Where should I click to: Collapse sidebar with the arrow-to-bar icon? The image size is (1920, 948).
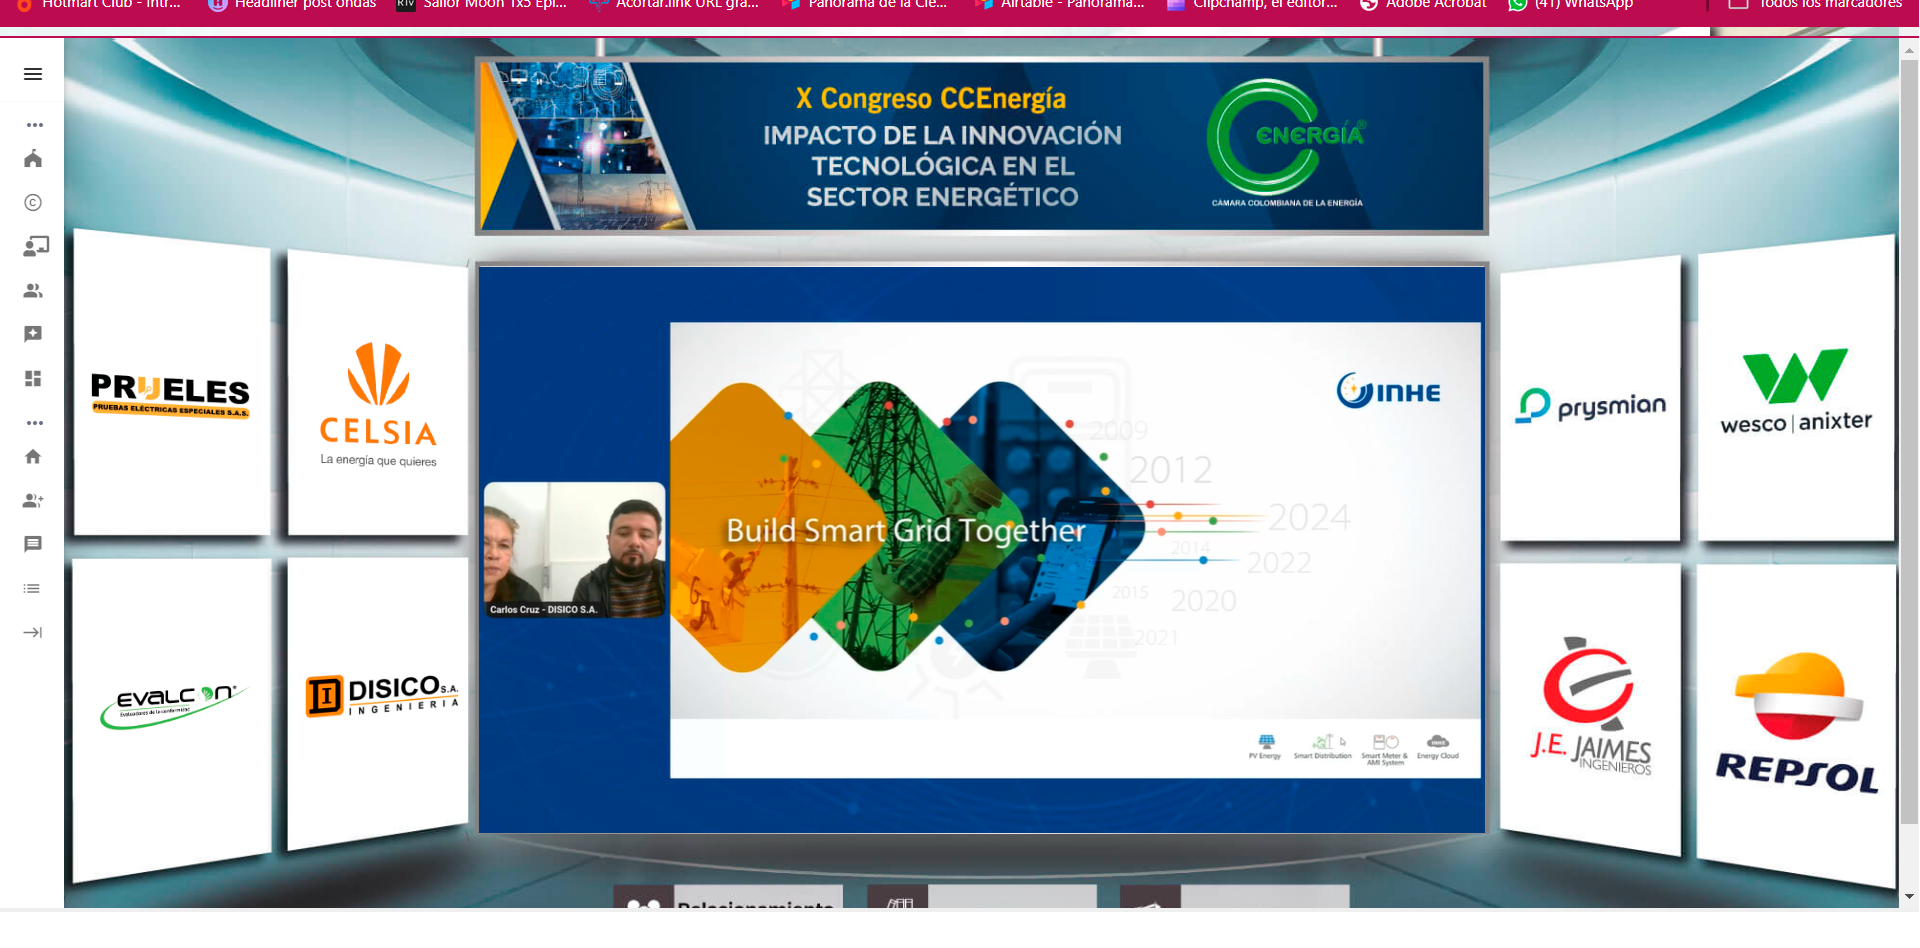point(33,633)
